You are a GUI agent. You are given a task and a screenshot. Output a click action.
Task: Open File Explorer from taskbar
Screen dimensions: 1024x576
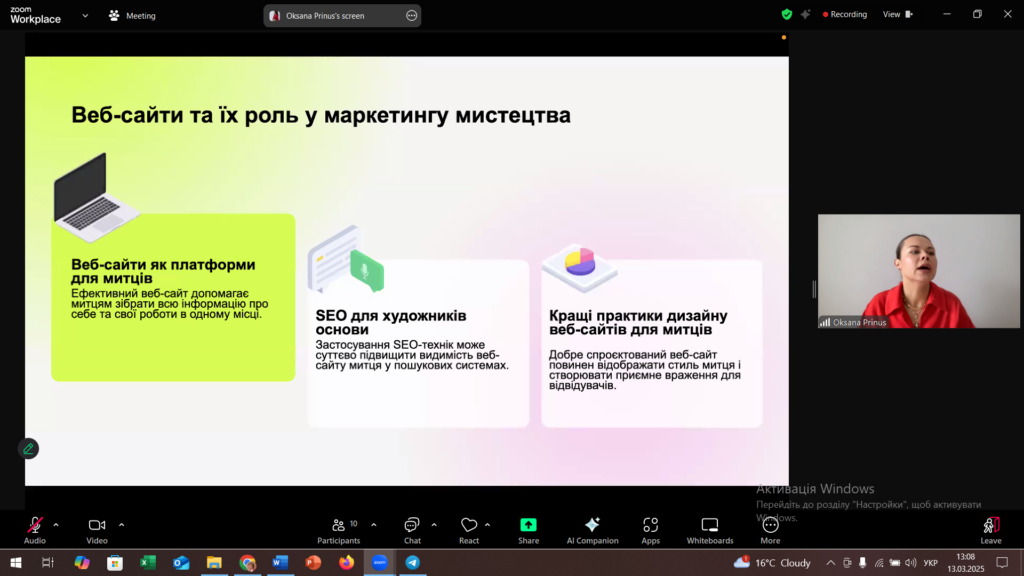[214, 562]
